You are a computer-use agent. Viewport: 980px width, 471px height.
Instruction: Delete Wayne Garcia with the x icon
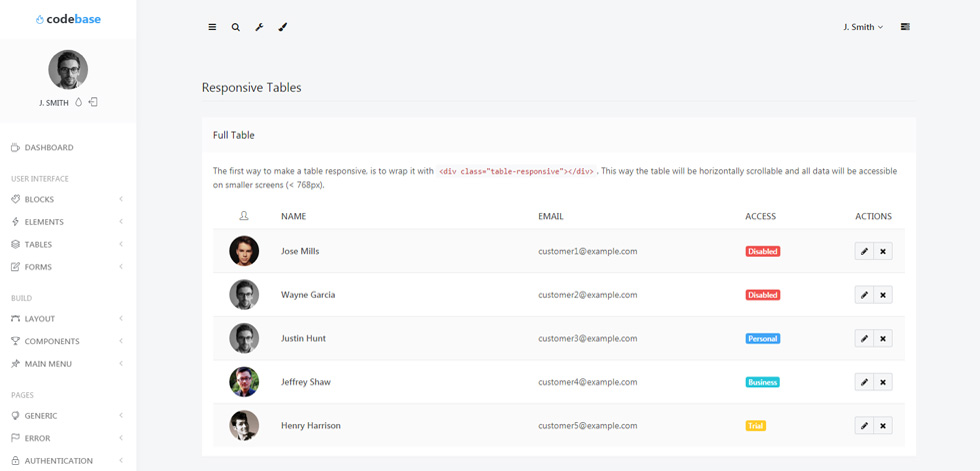coord(883,295)
